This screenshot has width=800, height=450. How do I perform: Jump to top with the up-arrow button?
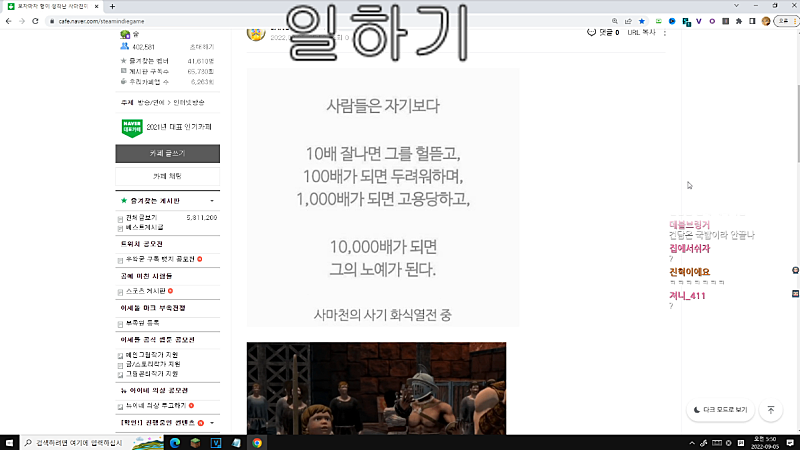point(771,410)
